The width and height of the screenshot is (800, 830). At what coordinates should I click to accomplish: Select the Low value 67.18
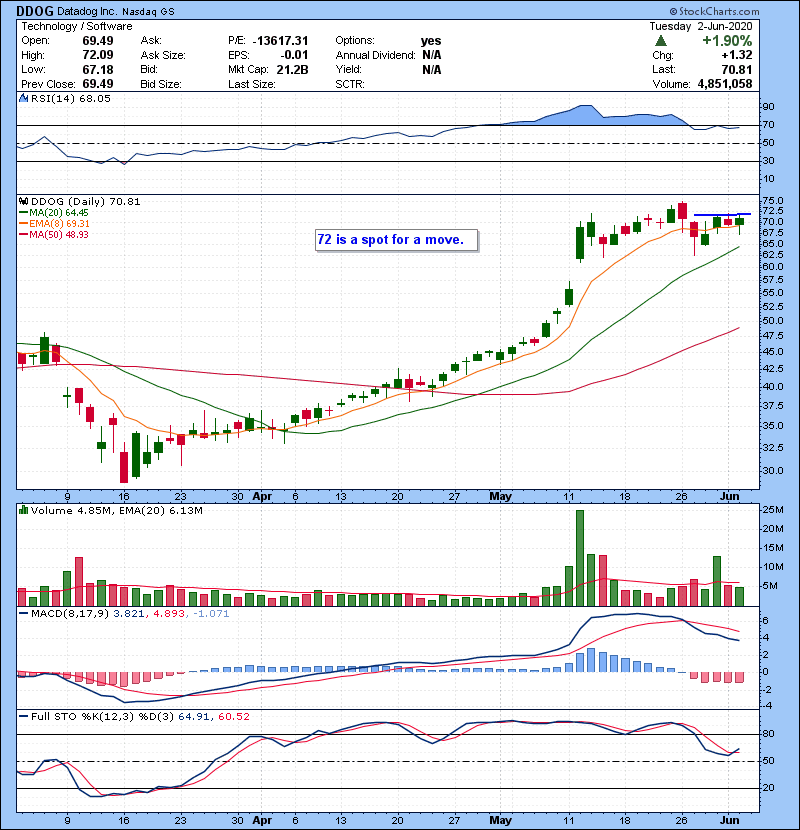coord(98,69)
